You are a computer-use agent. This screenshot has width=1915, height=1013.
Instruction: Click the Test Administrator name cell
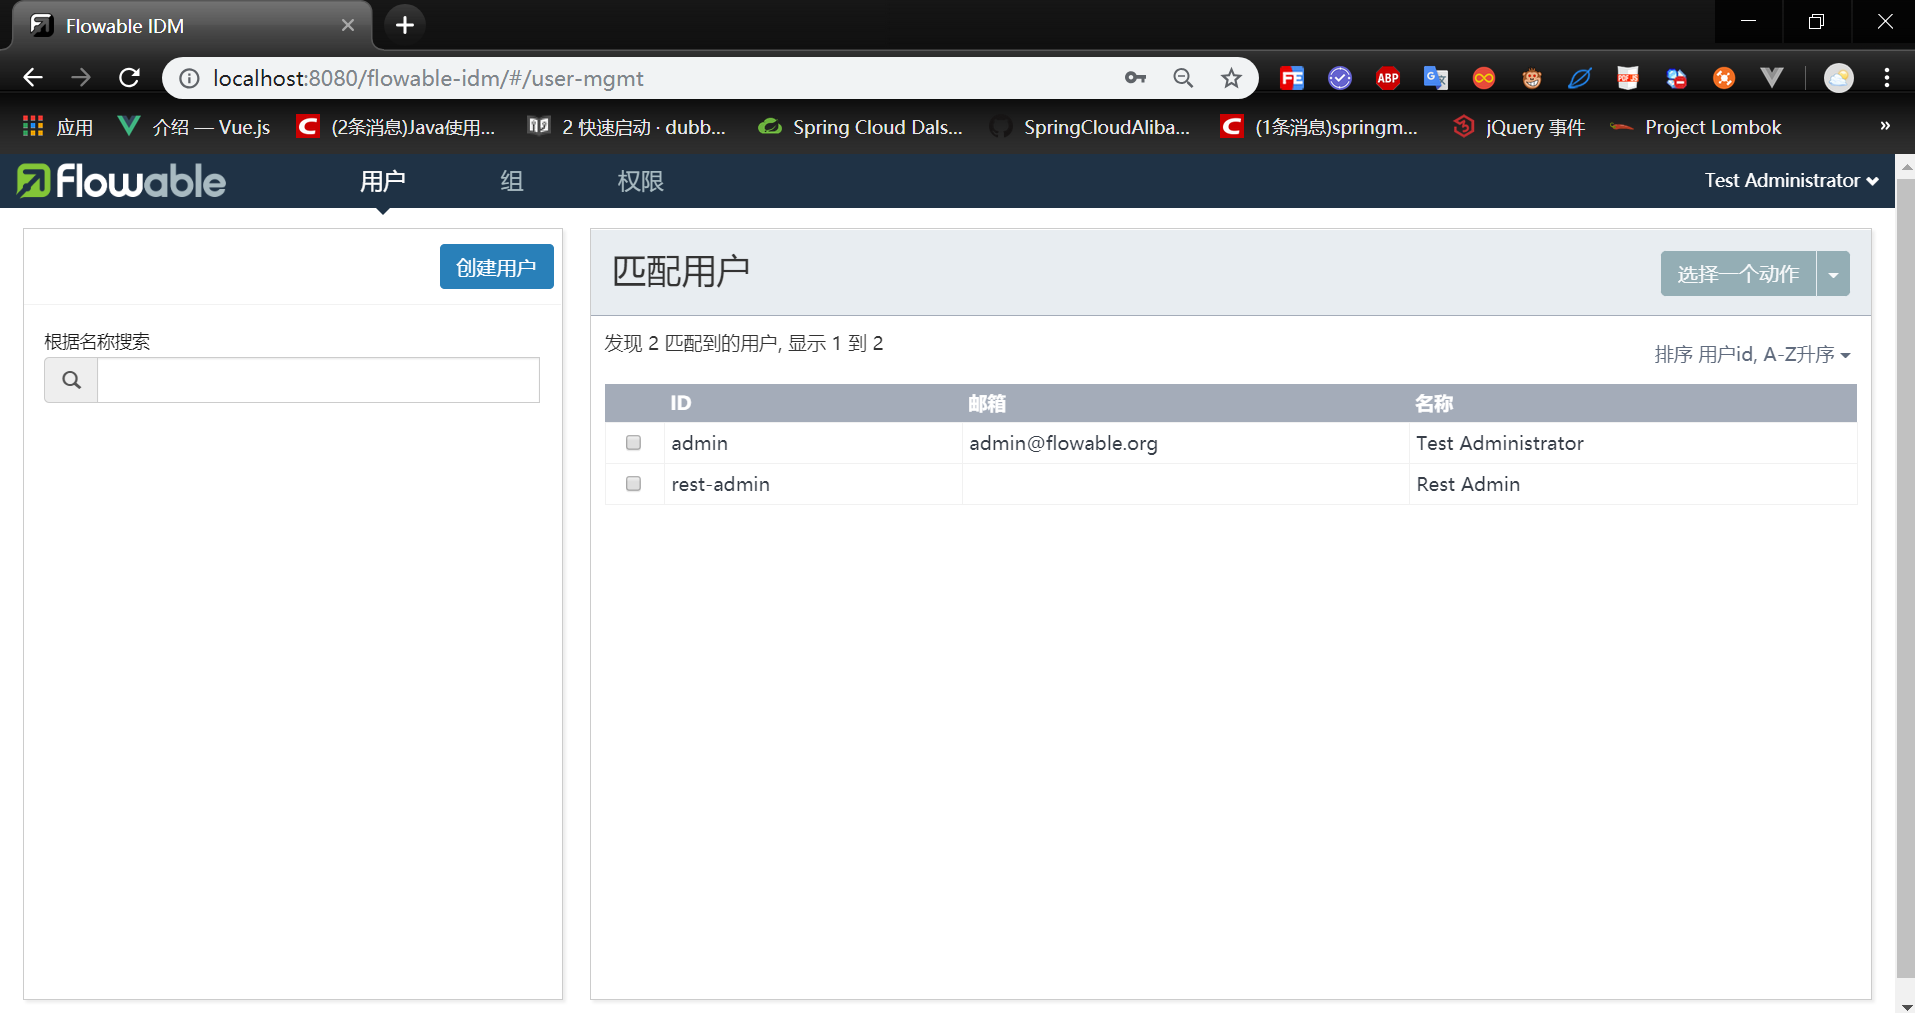click(x=1633, y=443)
